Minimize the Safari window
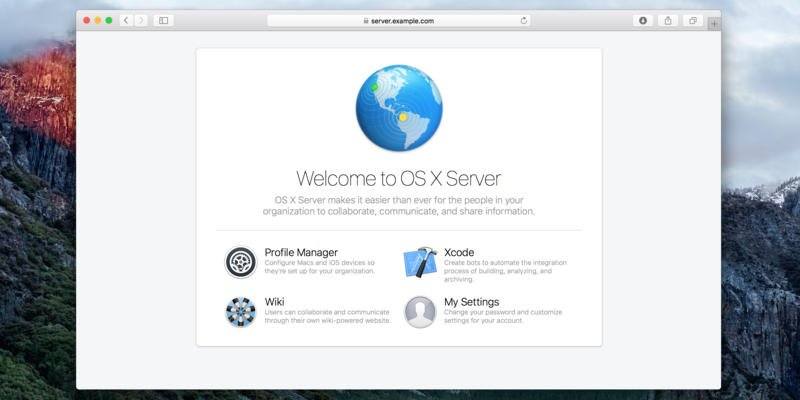The width and height of the screenshot is (800, 400). click(x=97, y=20)
